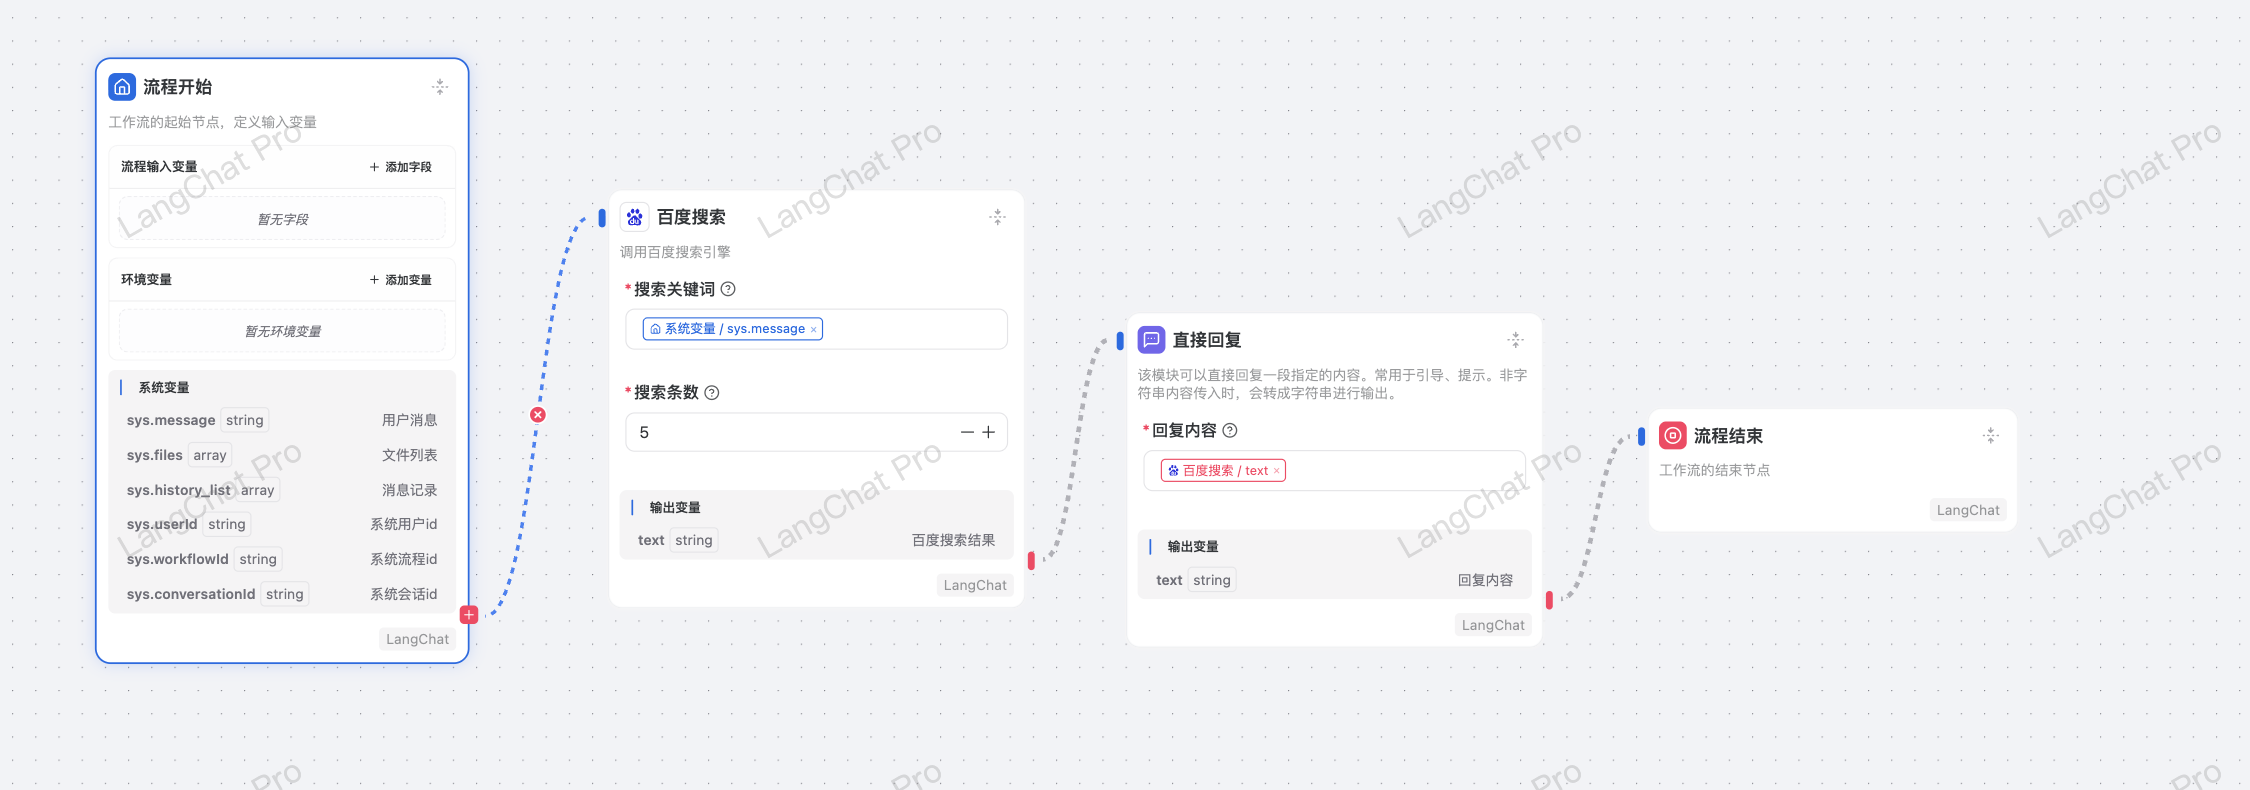
Task: Add a field via 添加字段 button
Action: 401,167
